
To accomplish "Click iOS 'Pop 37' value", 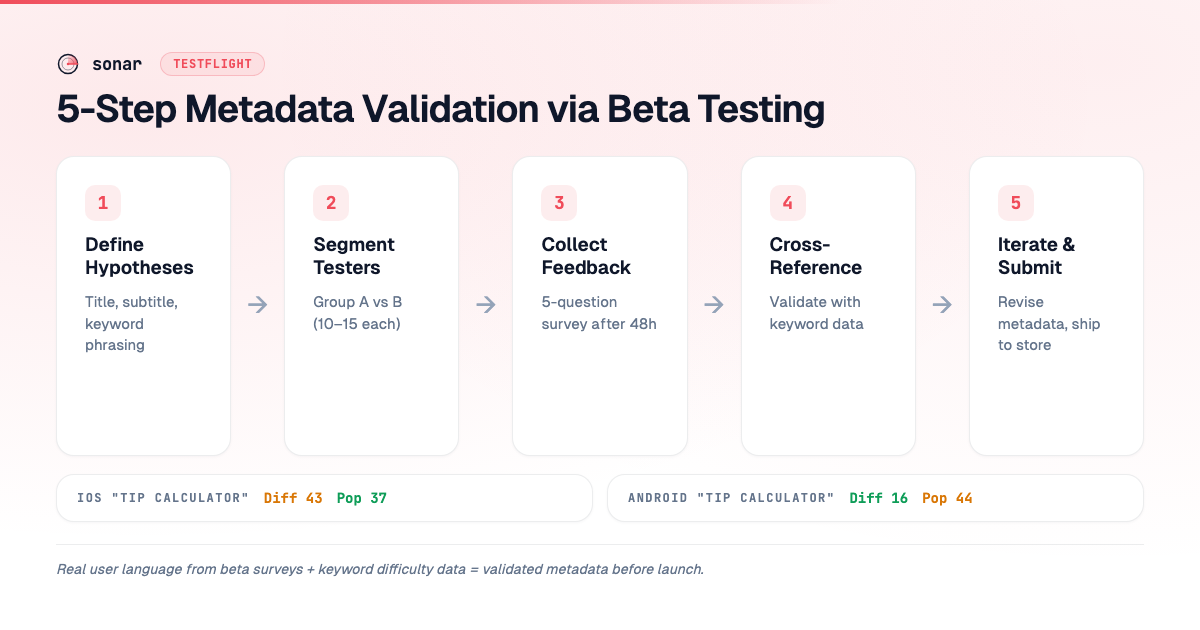I will (362, 498).
